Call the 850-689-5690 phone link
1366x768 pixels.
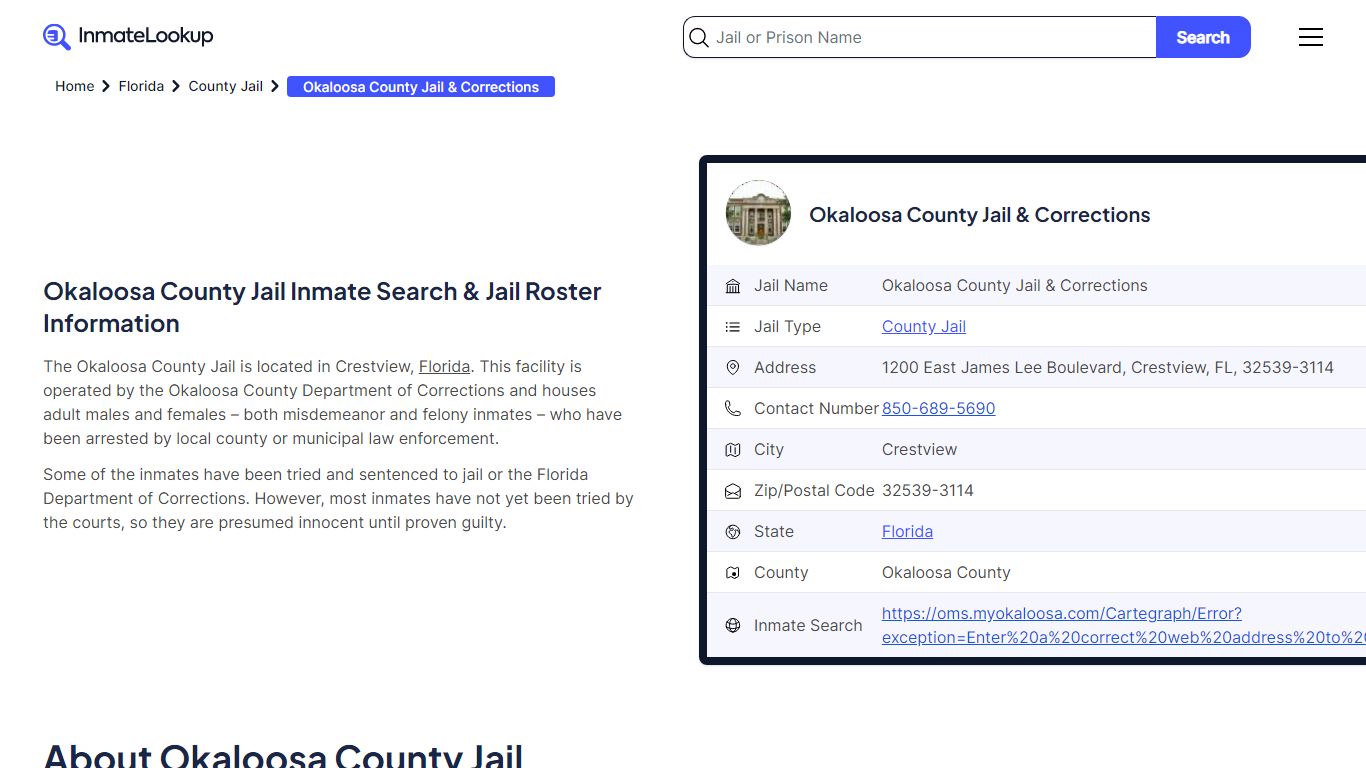939,408
